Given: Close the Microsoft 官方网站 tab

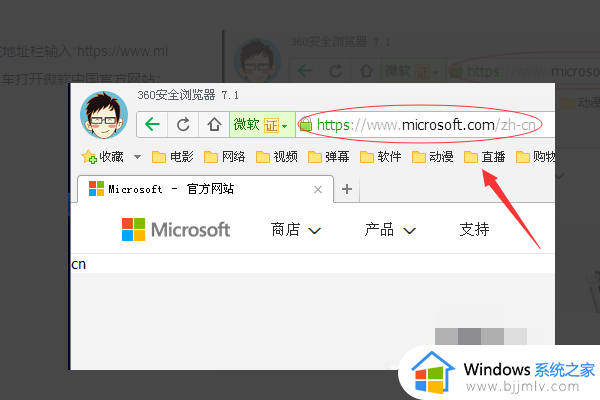Looking at the screenshot, I should pyautogui.click(x=318, y=189).
